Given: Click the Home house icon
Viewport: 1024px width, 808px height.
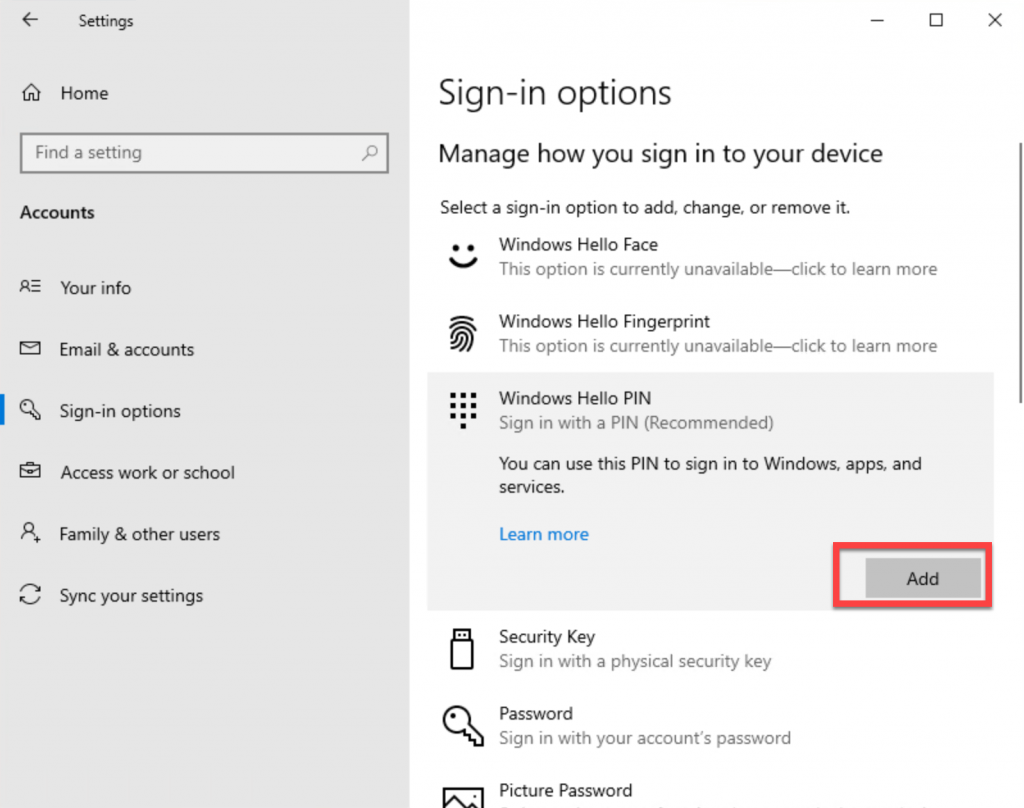Looking at the screenshot, I should pyautogui.click(x=31, y=92).
